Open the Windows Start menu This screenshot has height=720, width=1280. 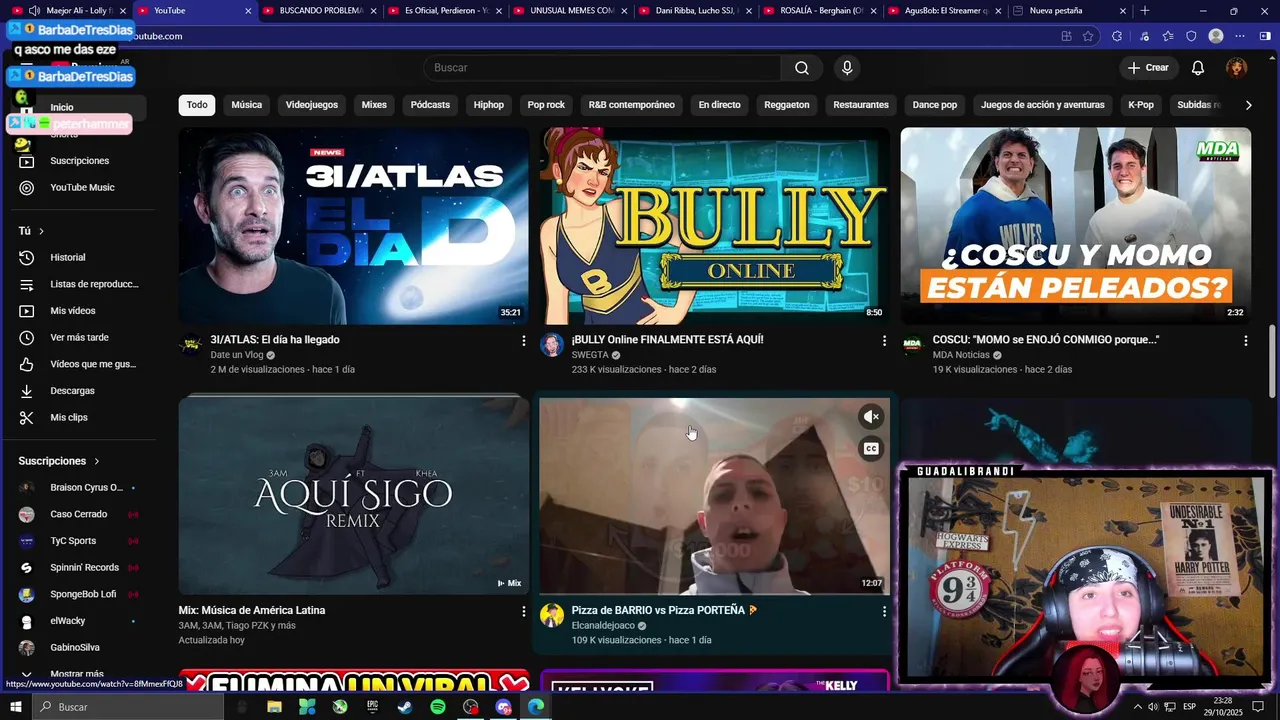coord(16,707)
